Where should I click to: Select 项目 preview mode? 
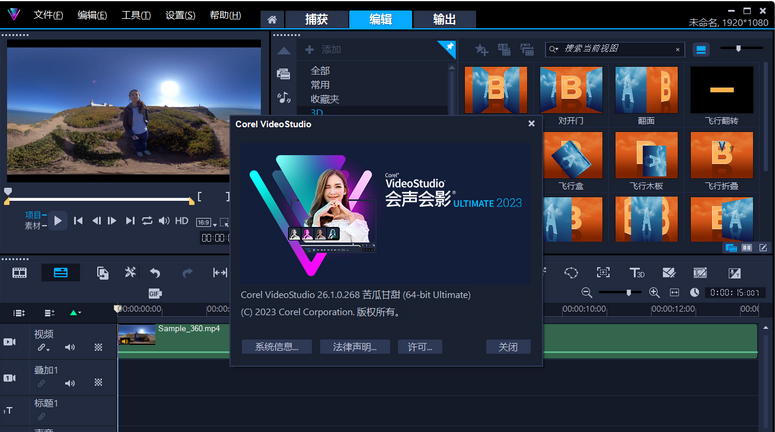33,215
